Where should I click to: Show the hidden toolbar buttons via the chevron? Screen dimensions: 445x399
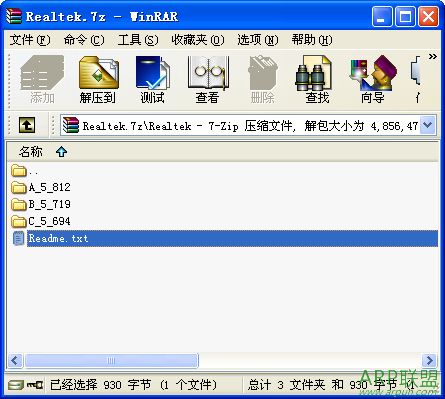click(x=433, y=56)
